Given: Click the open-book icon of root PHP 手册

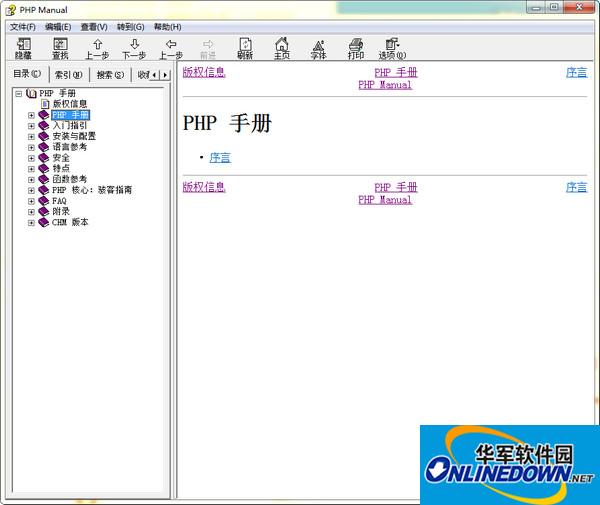Looking at the screenshot, I should tap(31, 93).
